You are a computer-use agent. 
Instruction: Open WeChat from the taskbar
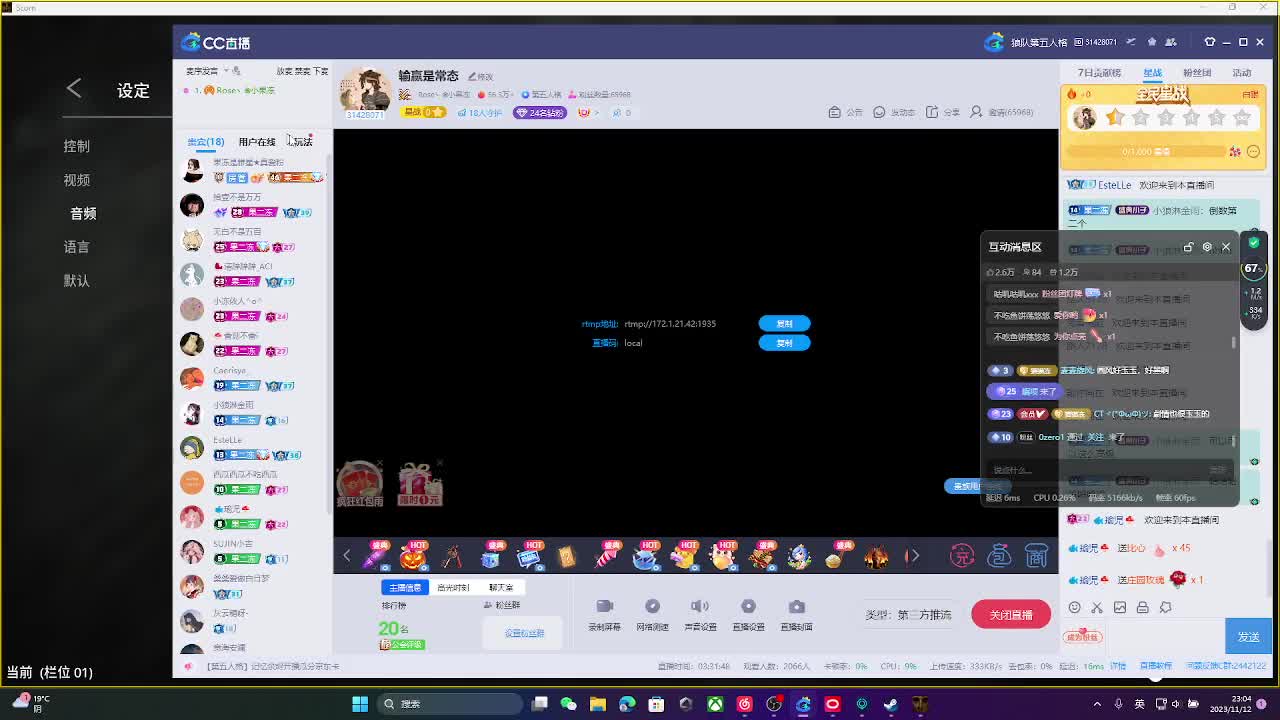569,704
